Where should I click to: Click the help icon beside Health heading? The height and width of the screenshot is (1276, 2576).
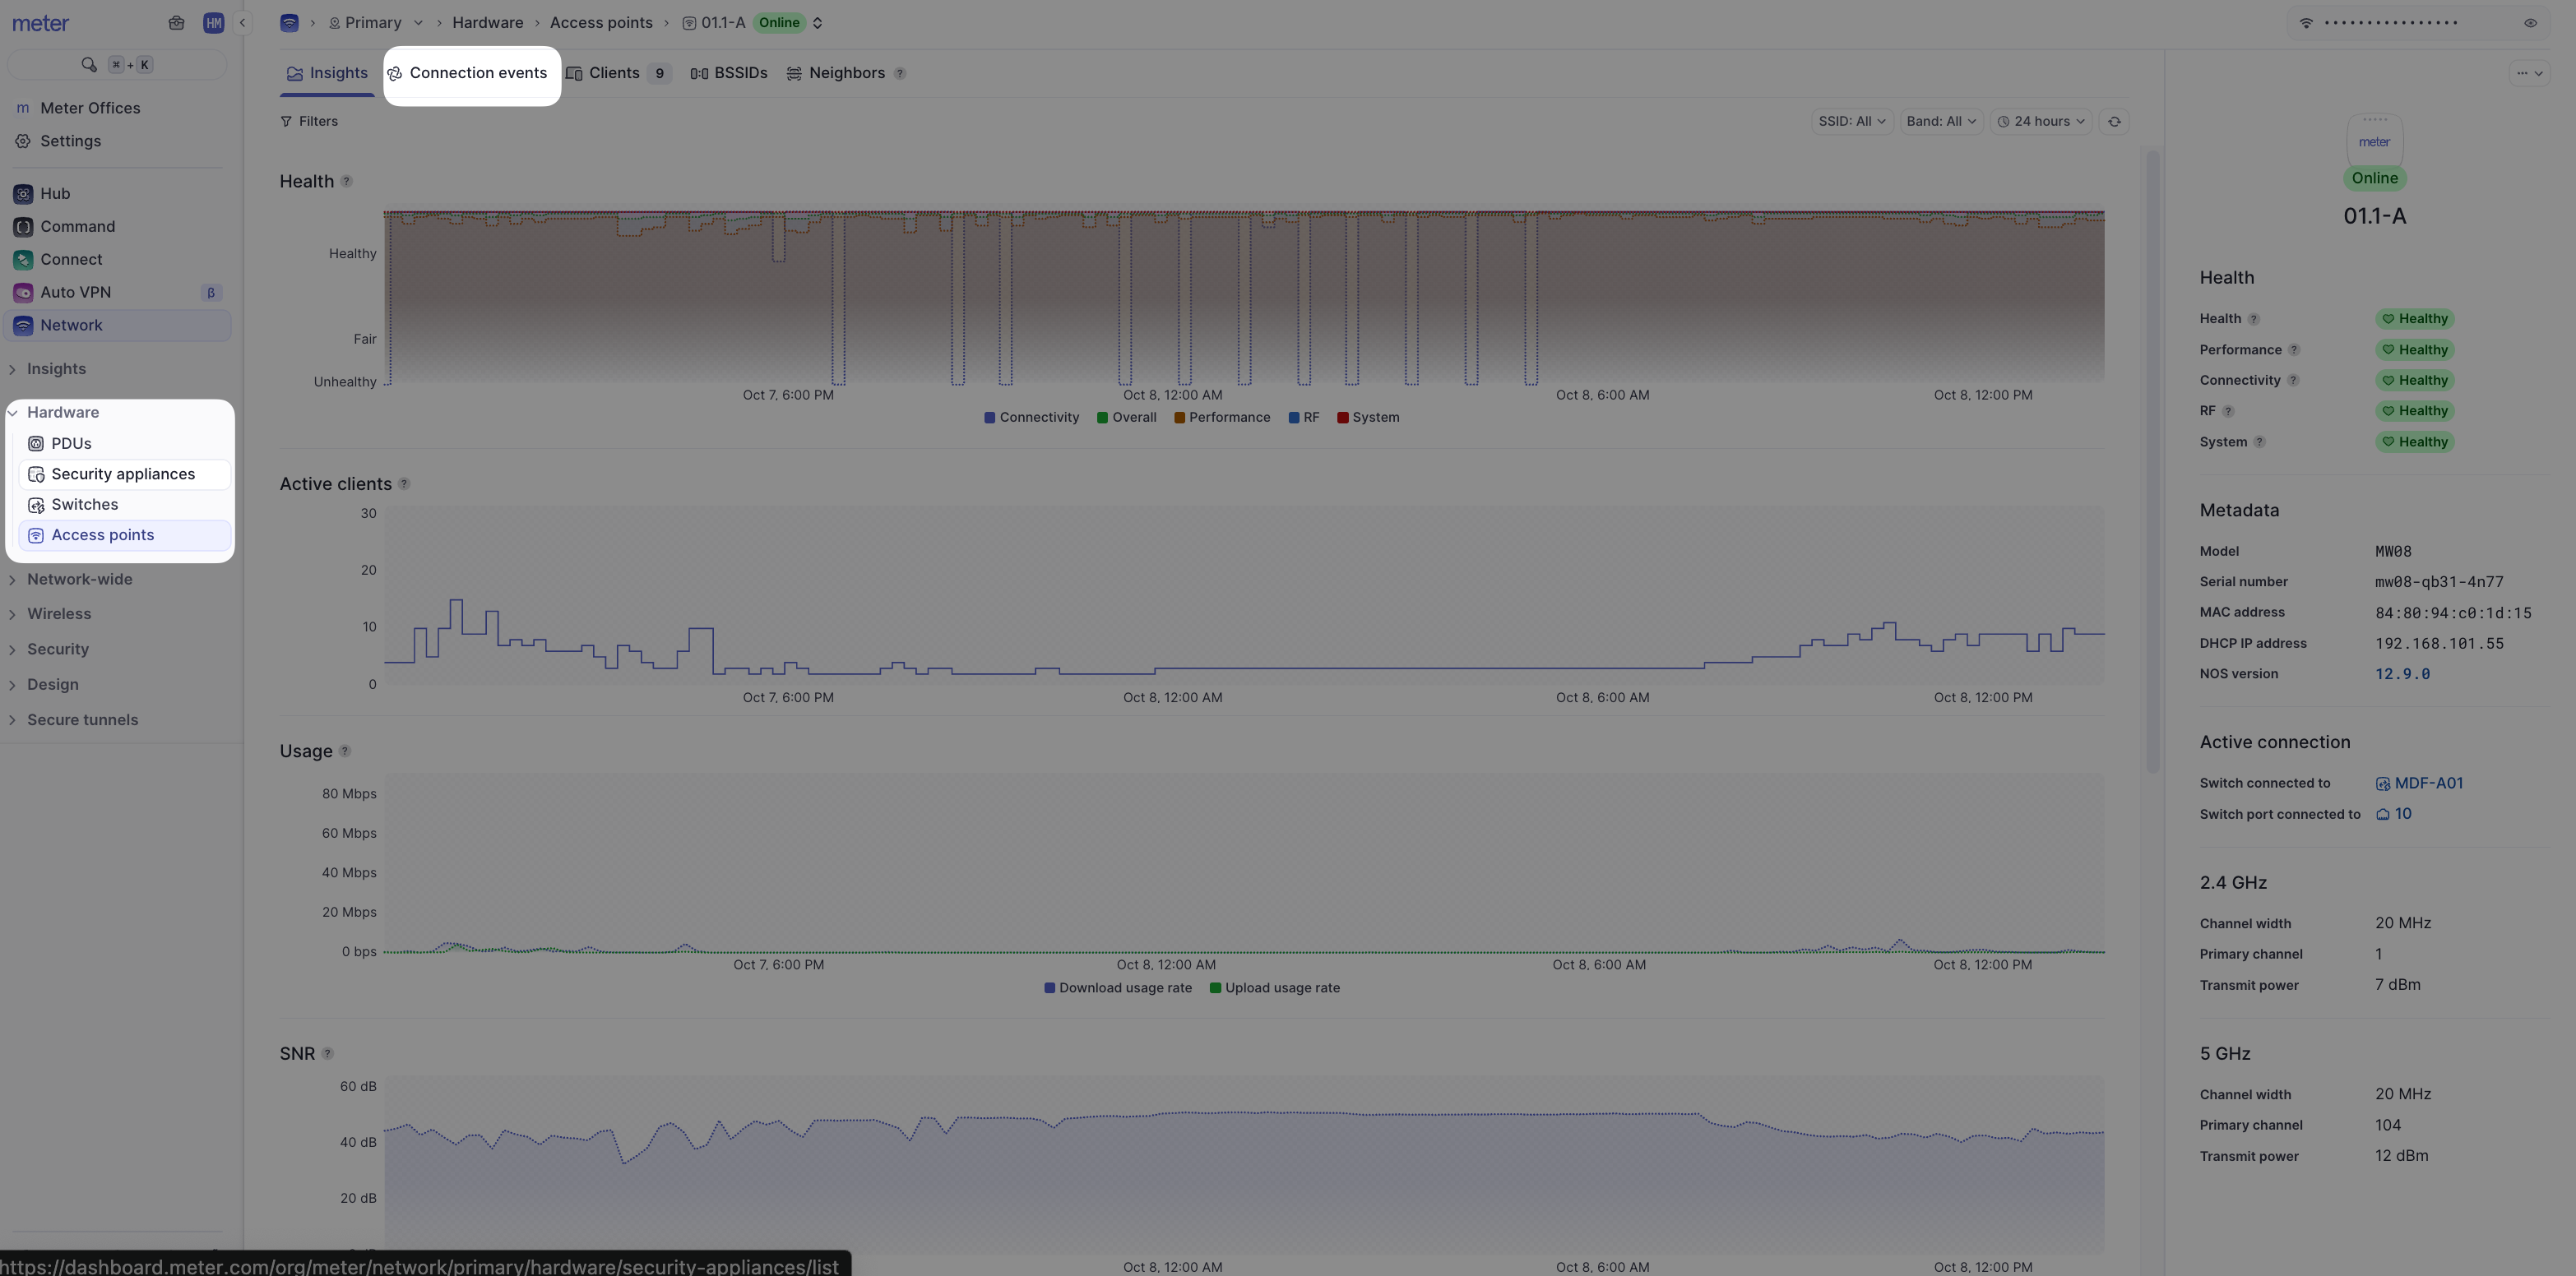coord(346,182)
